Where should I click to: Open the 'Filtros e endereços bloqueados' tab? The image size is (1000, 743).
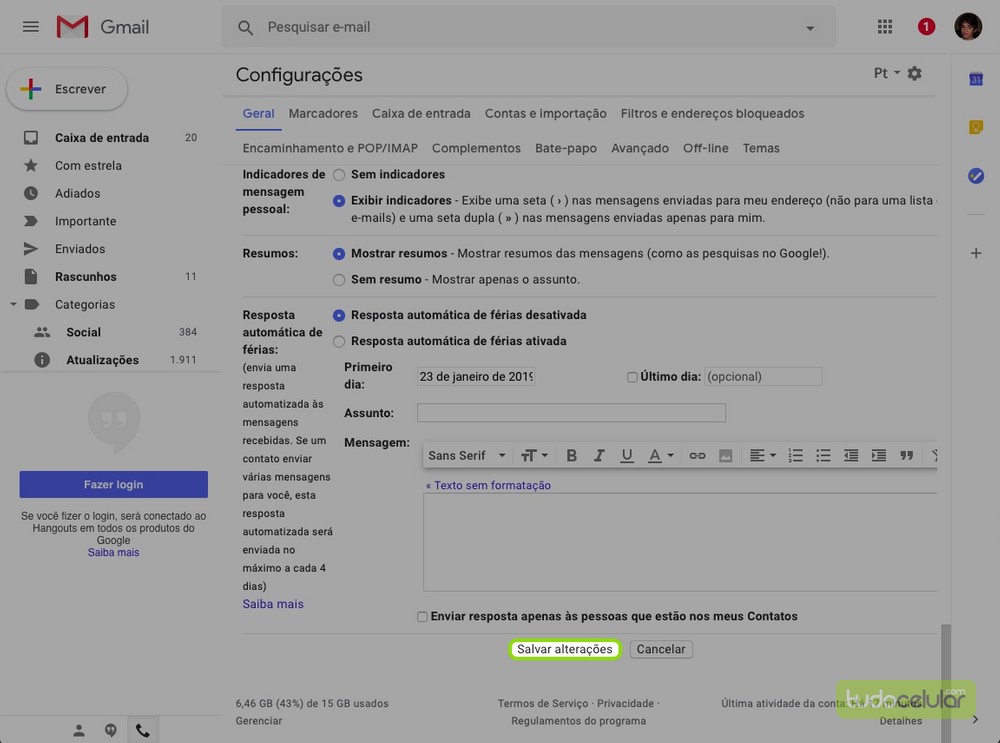coord(712,113)
